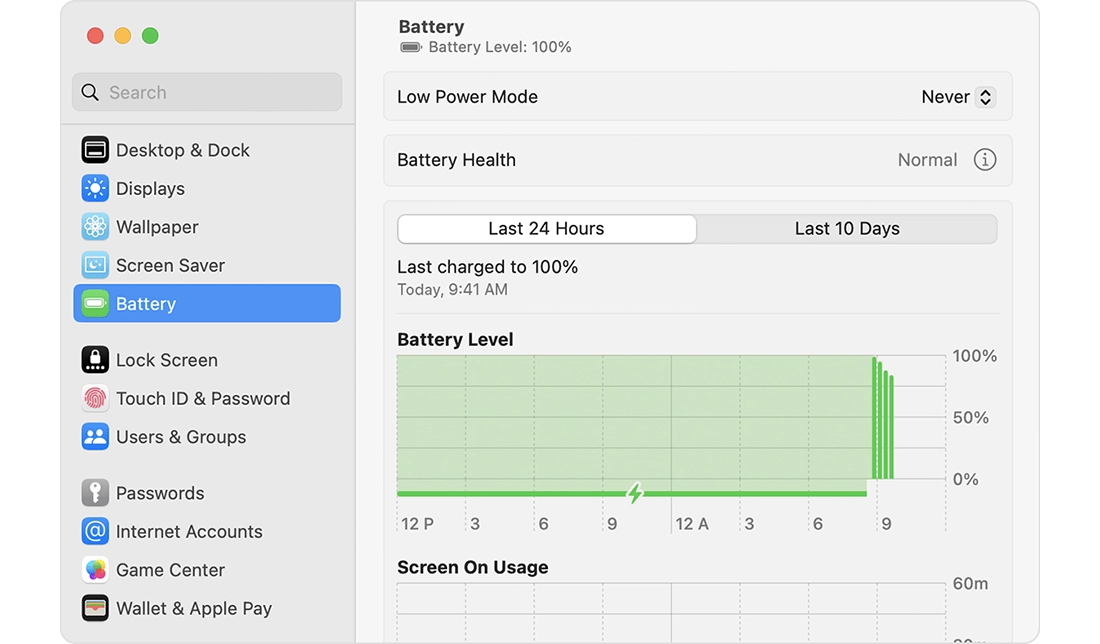Image resolution: width=1100 pixels, height=644 pixels.
Task: Open Screen Saver settings icon
Action: [95, 265]
